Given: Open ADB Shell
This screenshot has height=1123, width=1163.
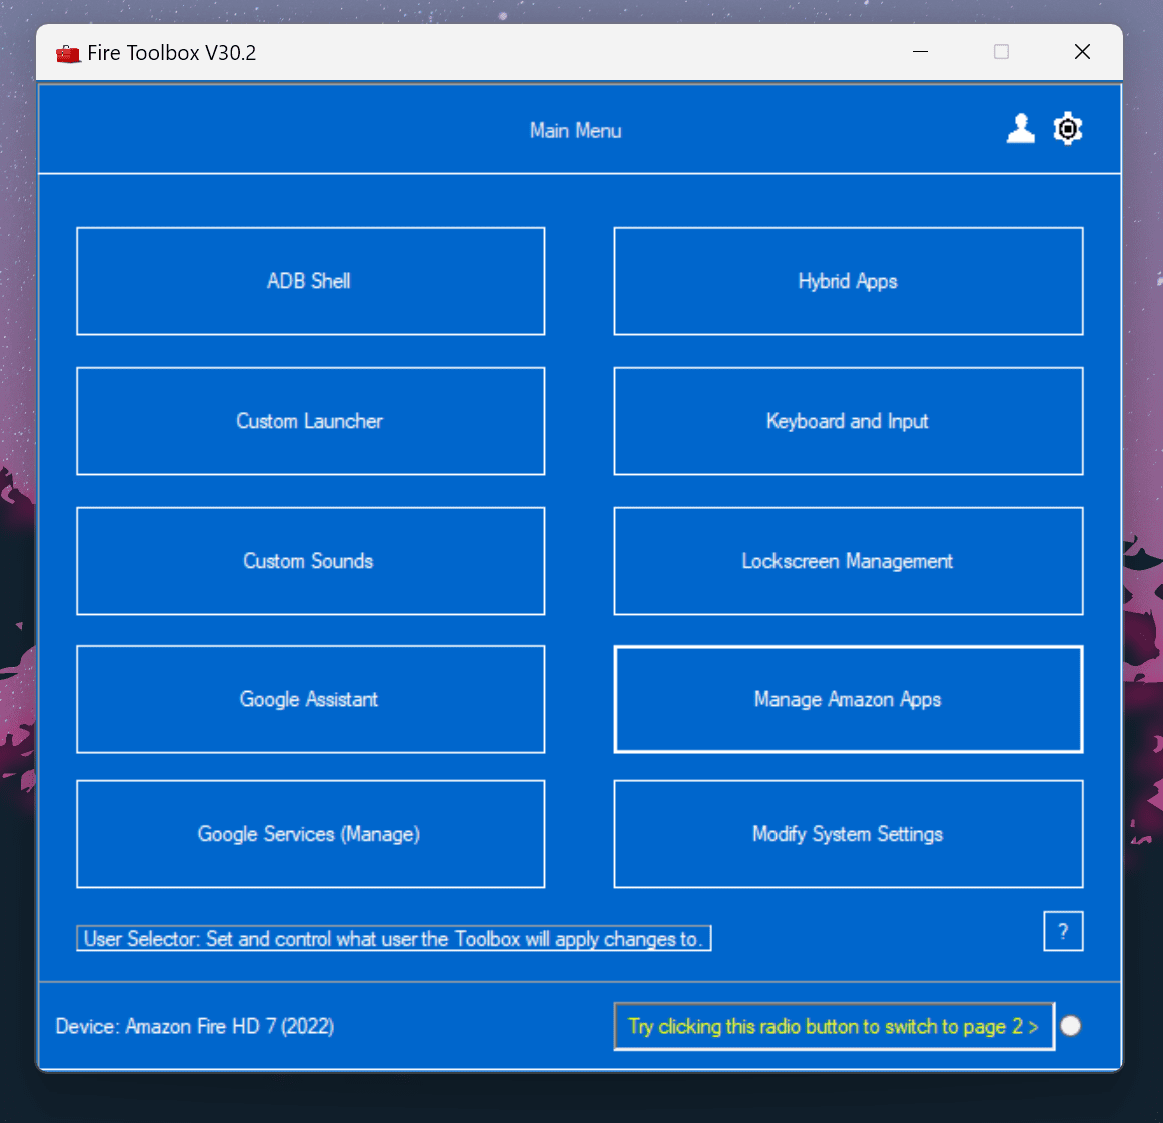Looking at the screenshot, I should (x=310, y=281).
